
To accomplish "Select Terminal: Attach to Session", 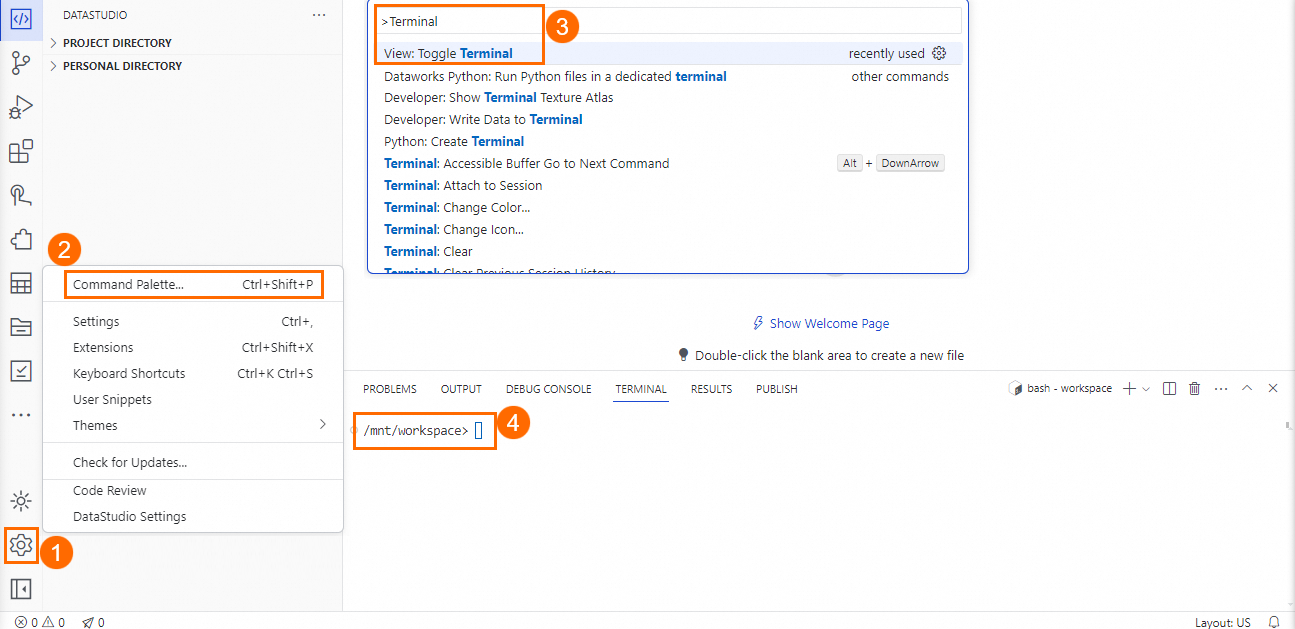I will [x=668, y=186].
